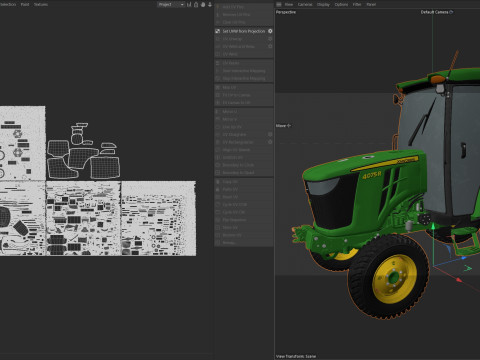Viewport: 480px width, 360px height.
Task: Choose UV Unwrap command
Action: 244,39
